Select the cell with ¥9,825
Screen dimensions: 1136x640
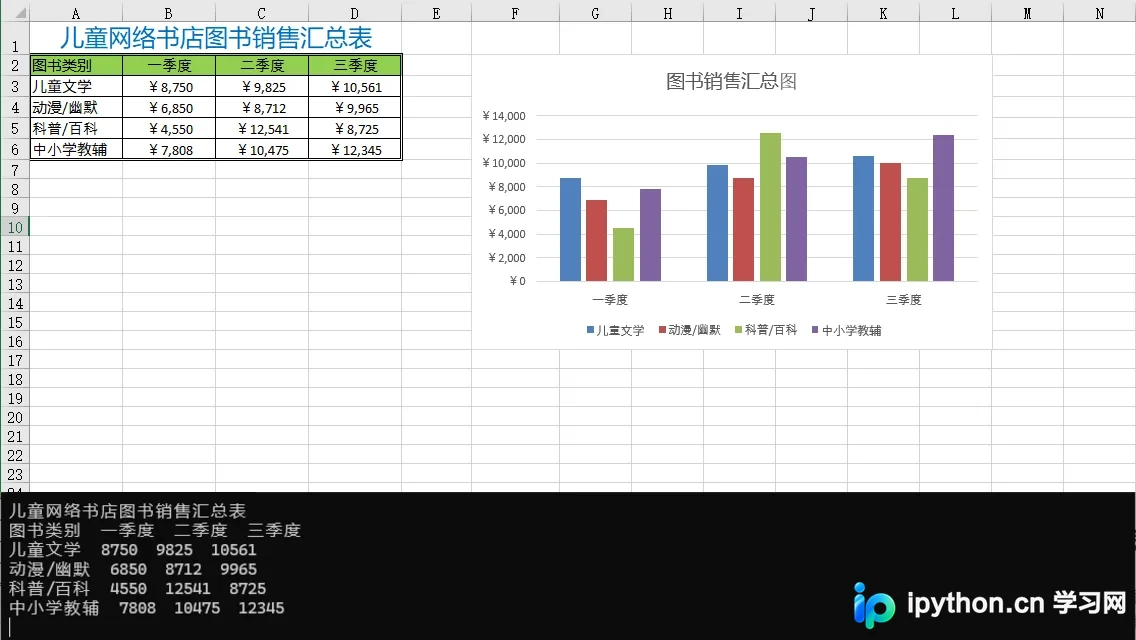(262, 86)
